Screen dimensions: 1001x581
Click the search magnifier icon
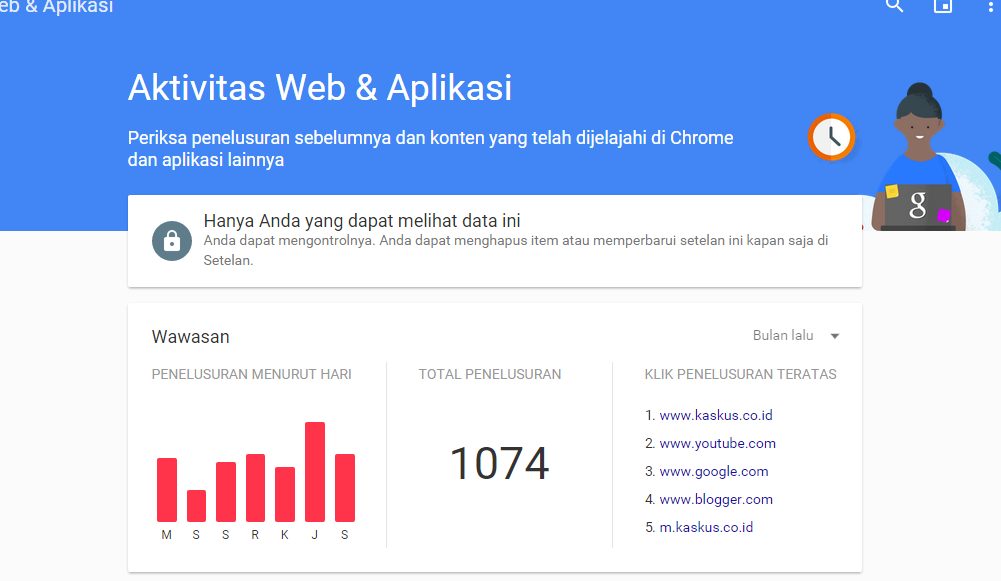tap(894, 6)
